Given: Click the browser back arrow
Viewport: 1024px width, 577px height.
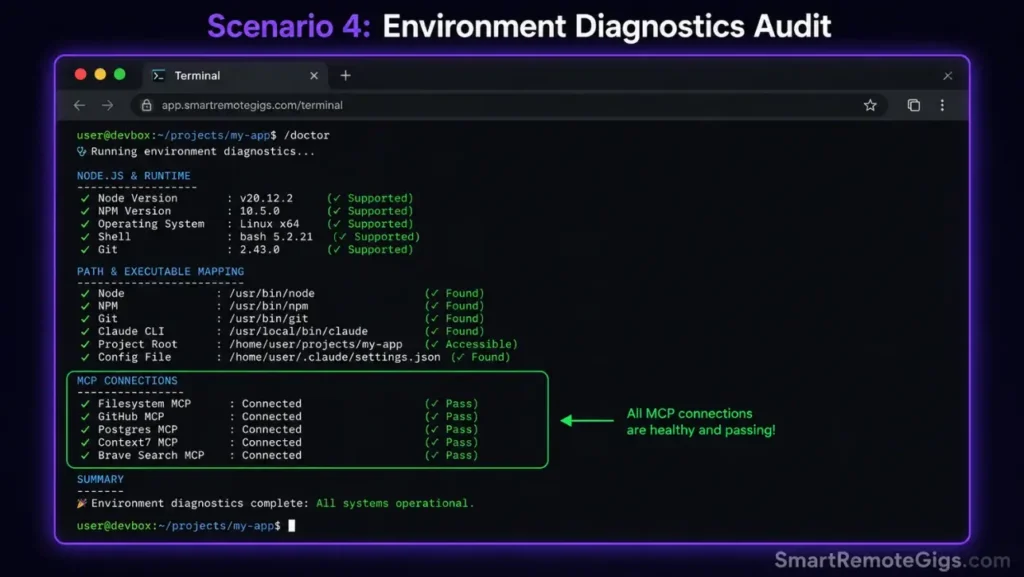Looking at the screenshot, I should pos(80,105).
